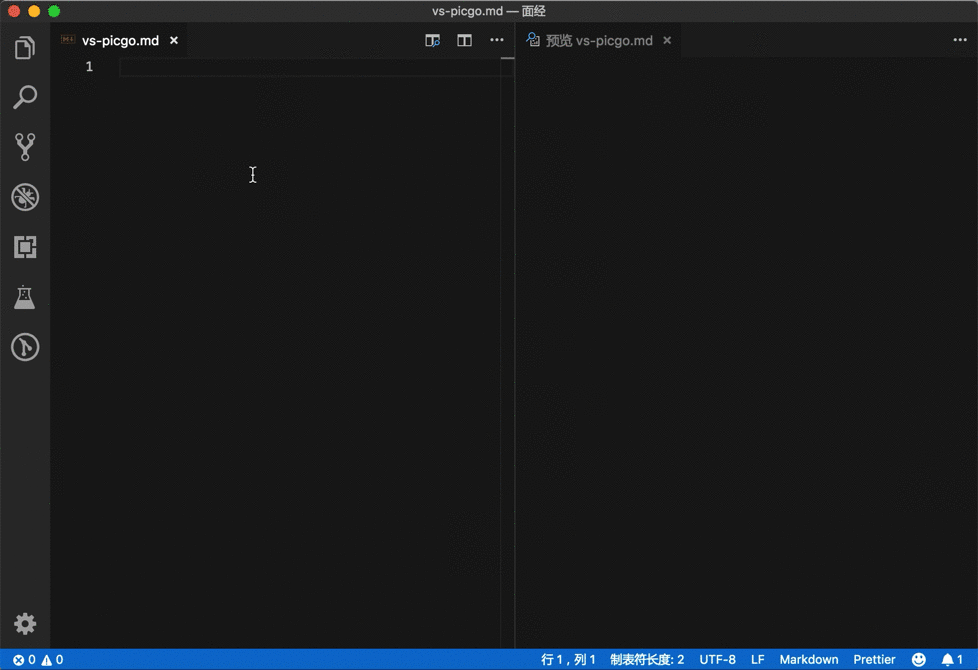Open the Debug view

click(25, 197)
